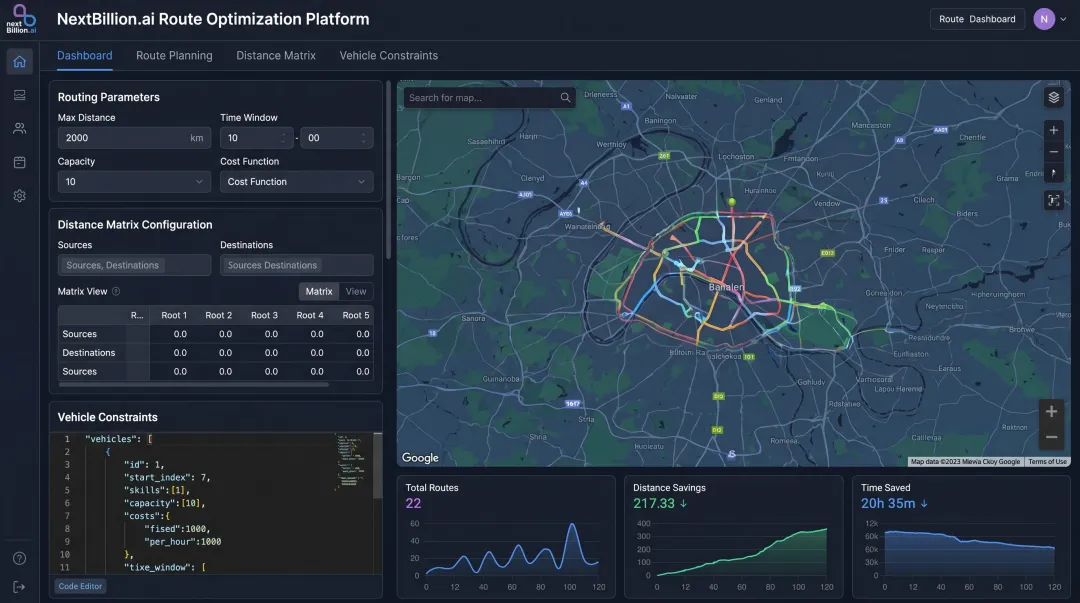Click the map search magnifier icon
This screenshot has height=603, width=1080.
tap(565, 98)
